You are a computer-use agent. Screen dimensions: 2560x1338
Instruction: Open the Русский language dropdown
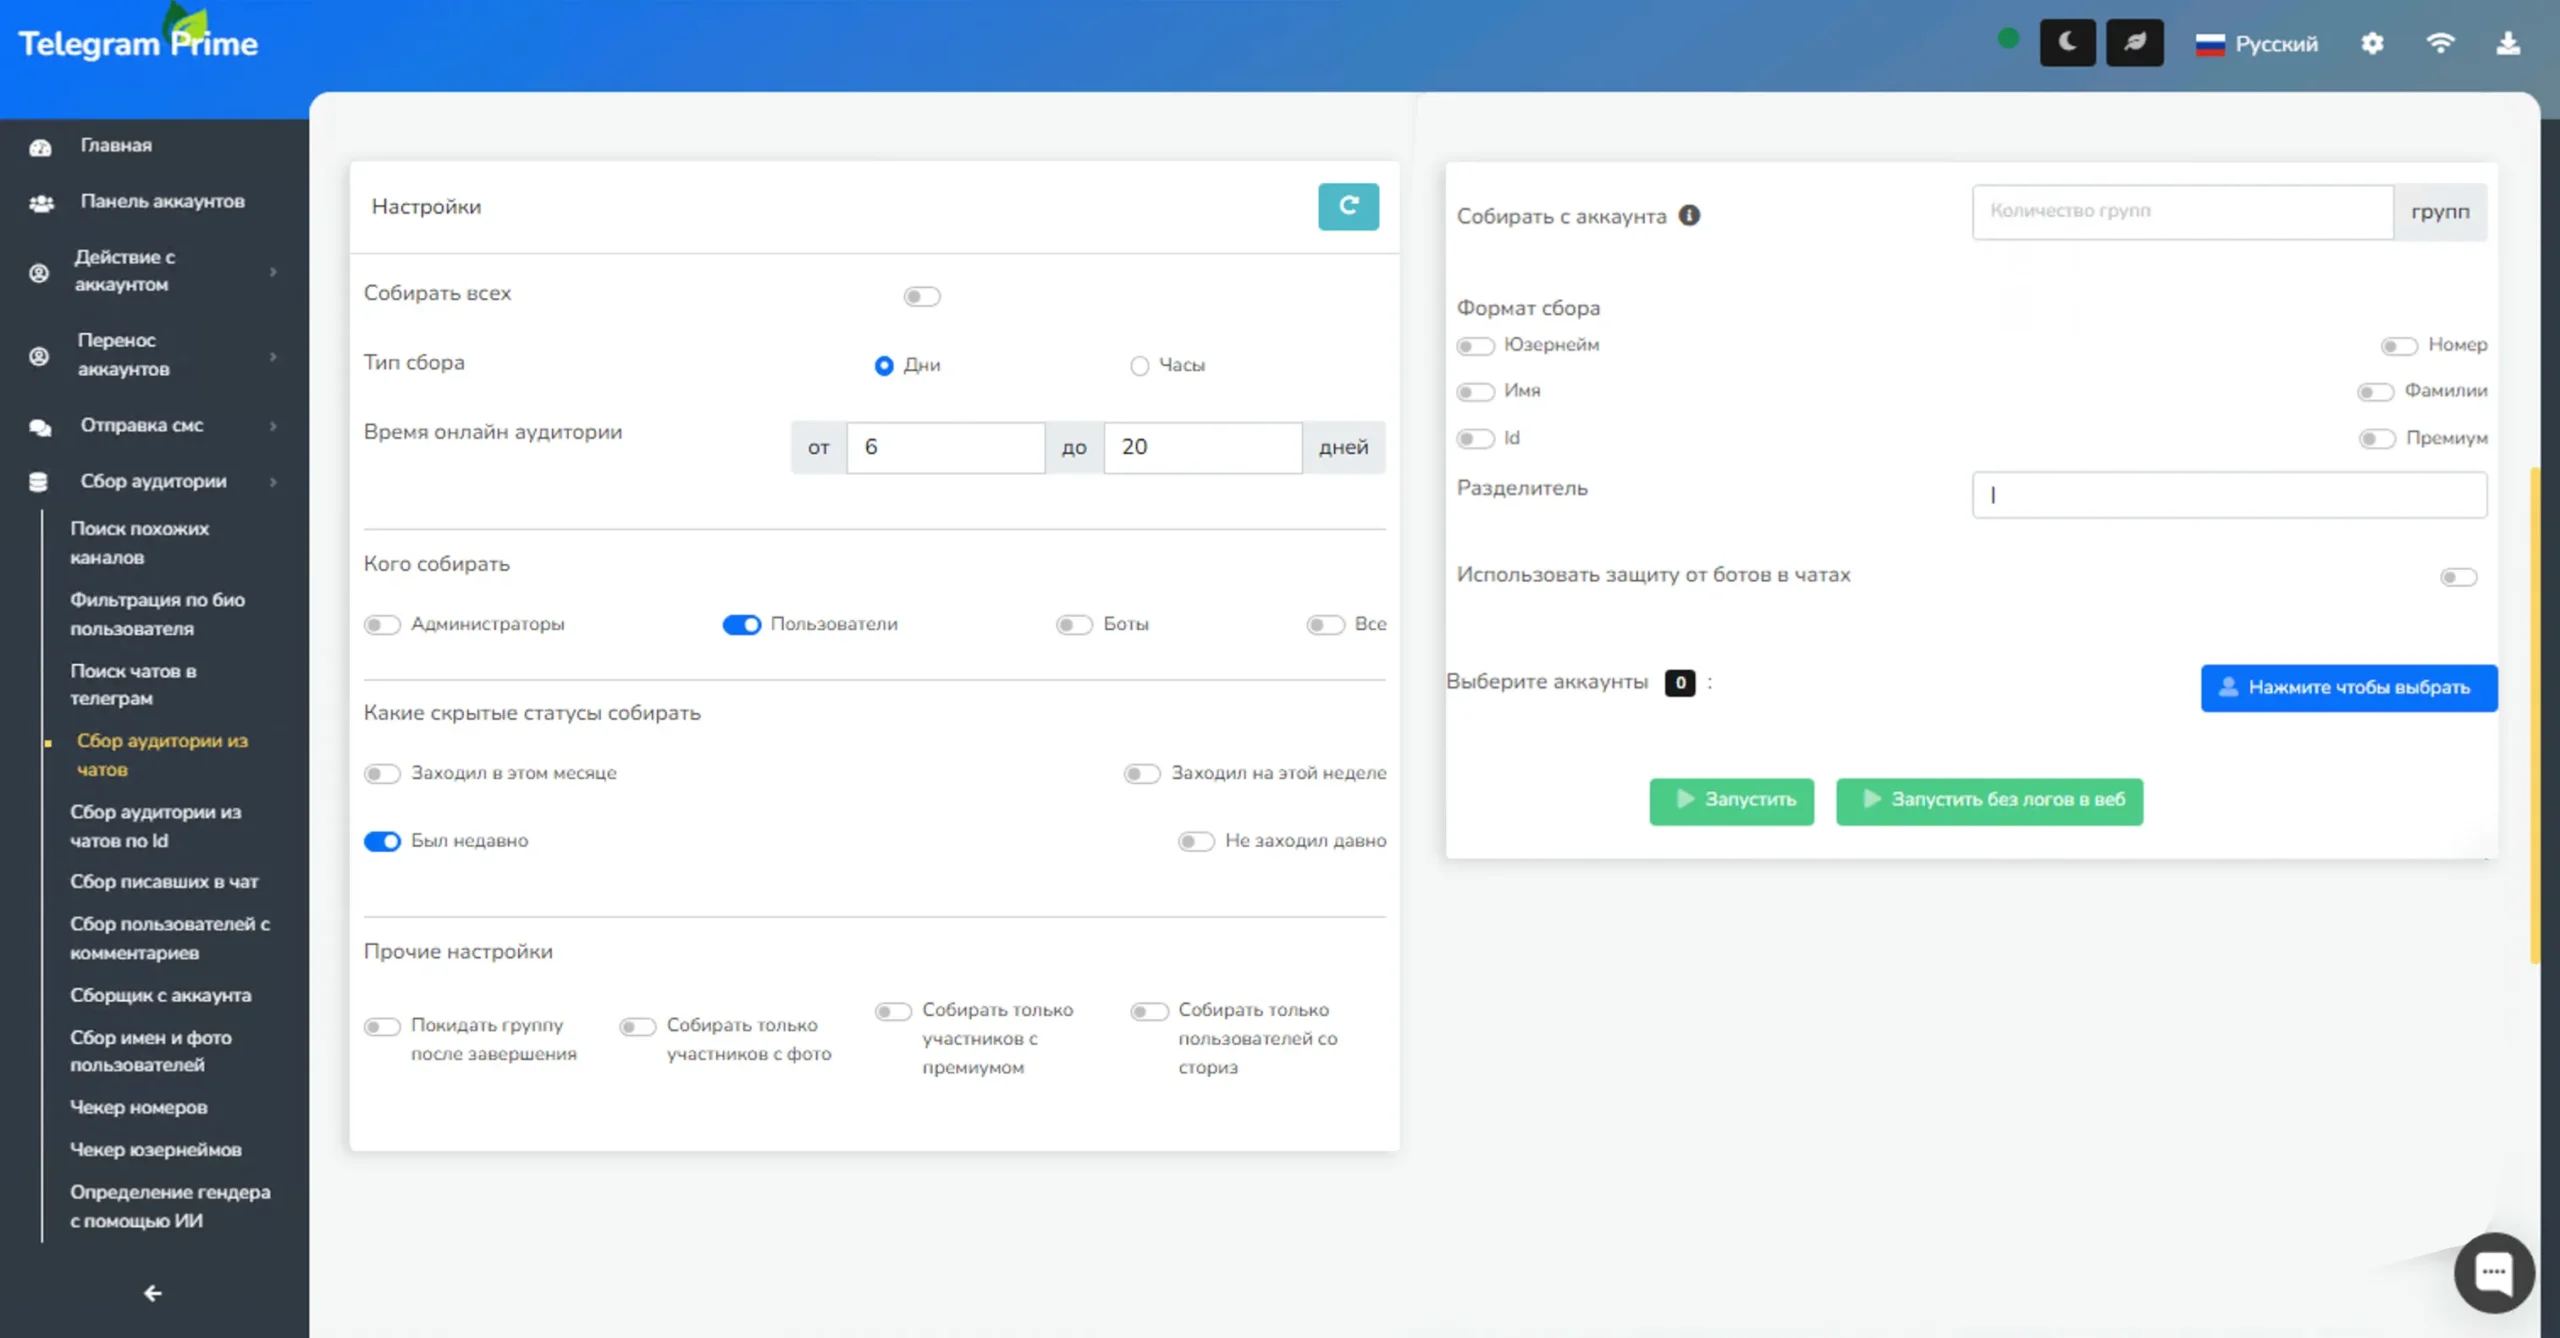pos(2256,44)
